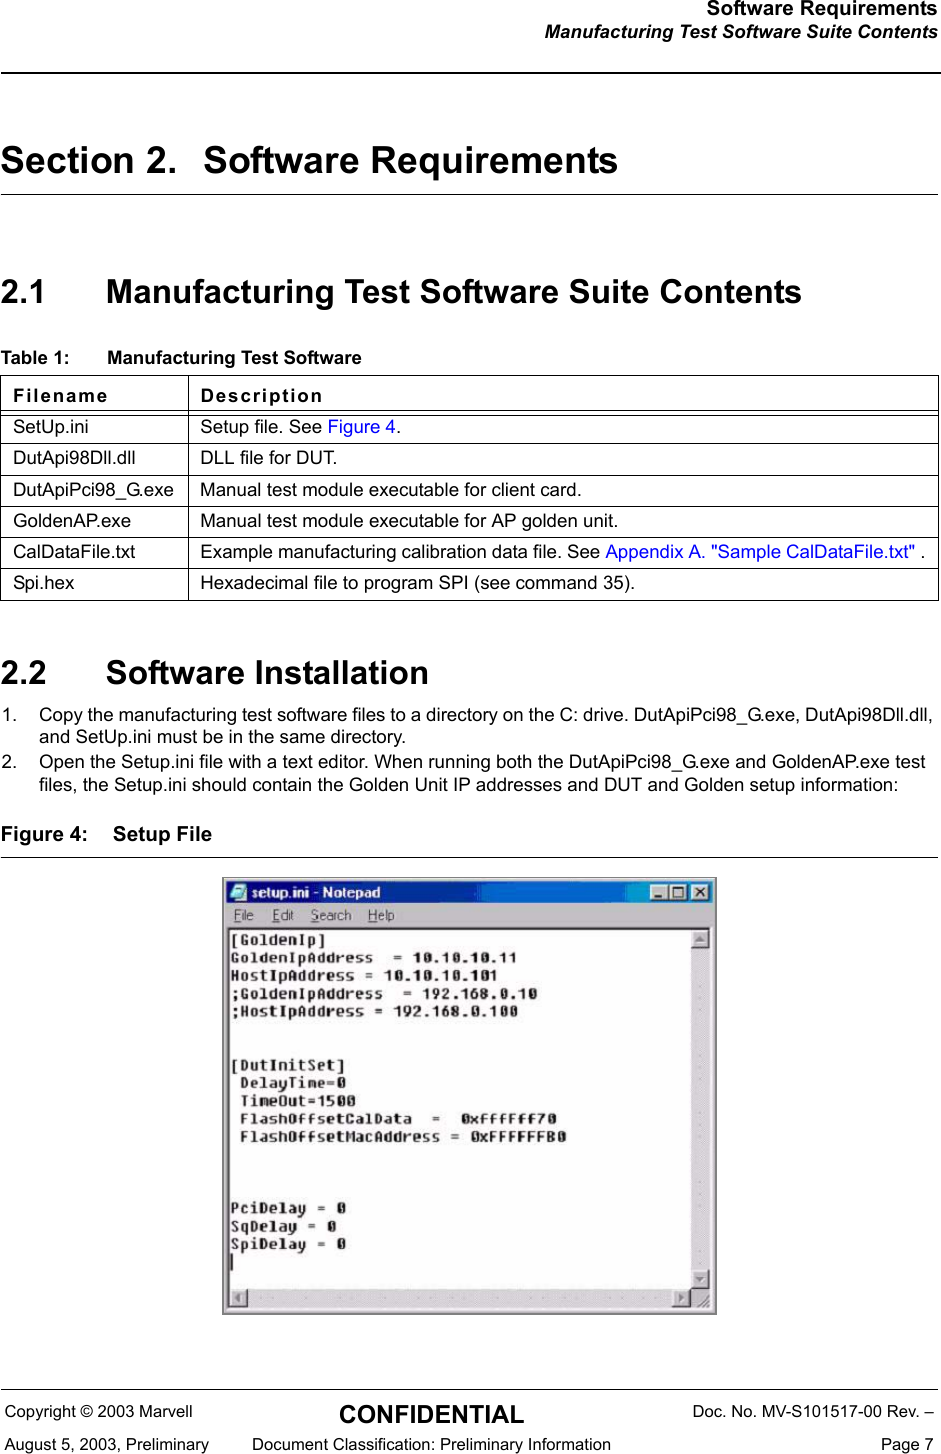Open the Edit menu in Notepad
The width and height of the screenshot is (941, 1454).
[x=283, y=915]
